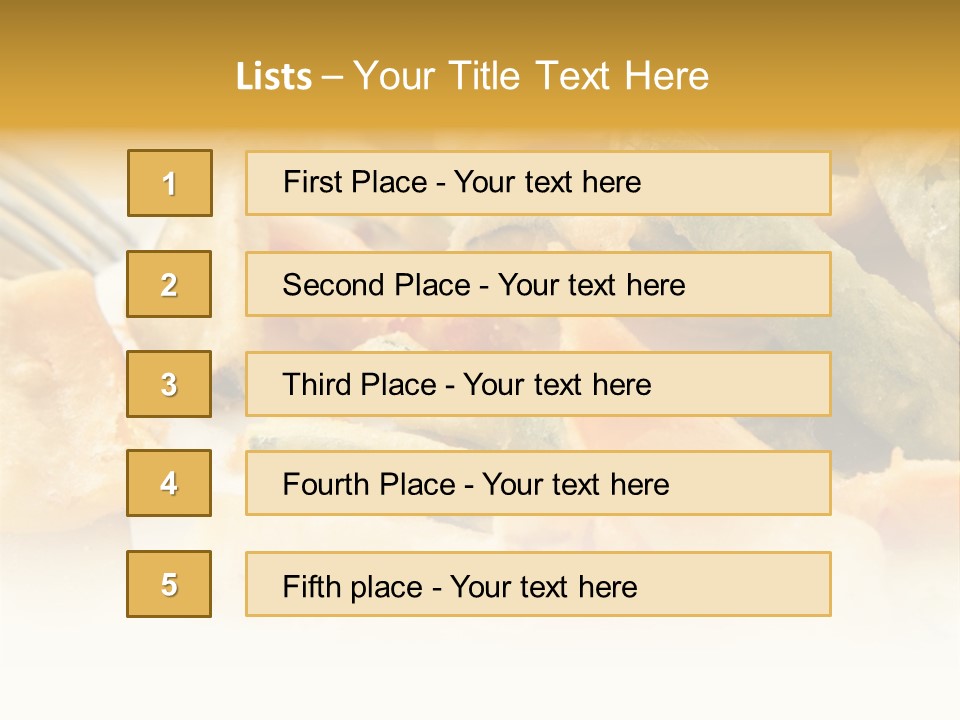Click the number 5 square
The height and width of the screenshot is (720, 960).
(x=169, y=584)
